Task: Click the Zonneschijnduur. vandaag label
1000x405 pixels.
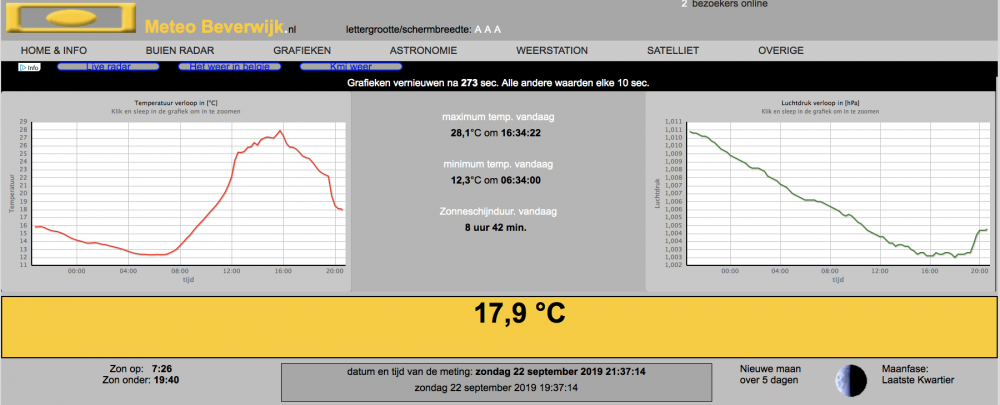Action: [498, 211]
